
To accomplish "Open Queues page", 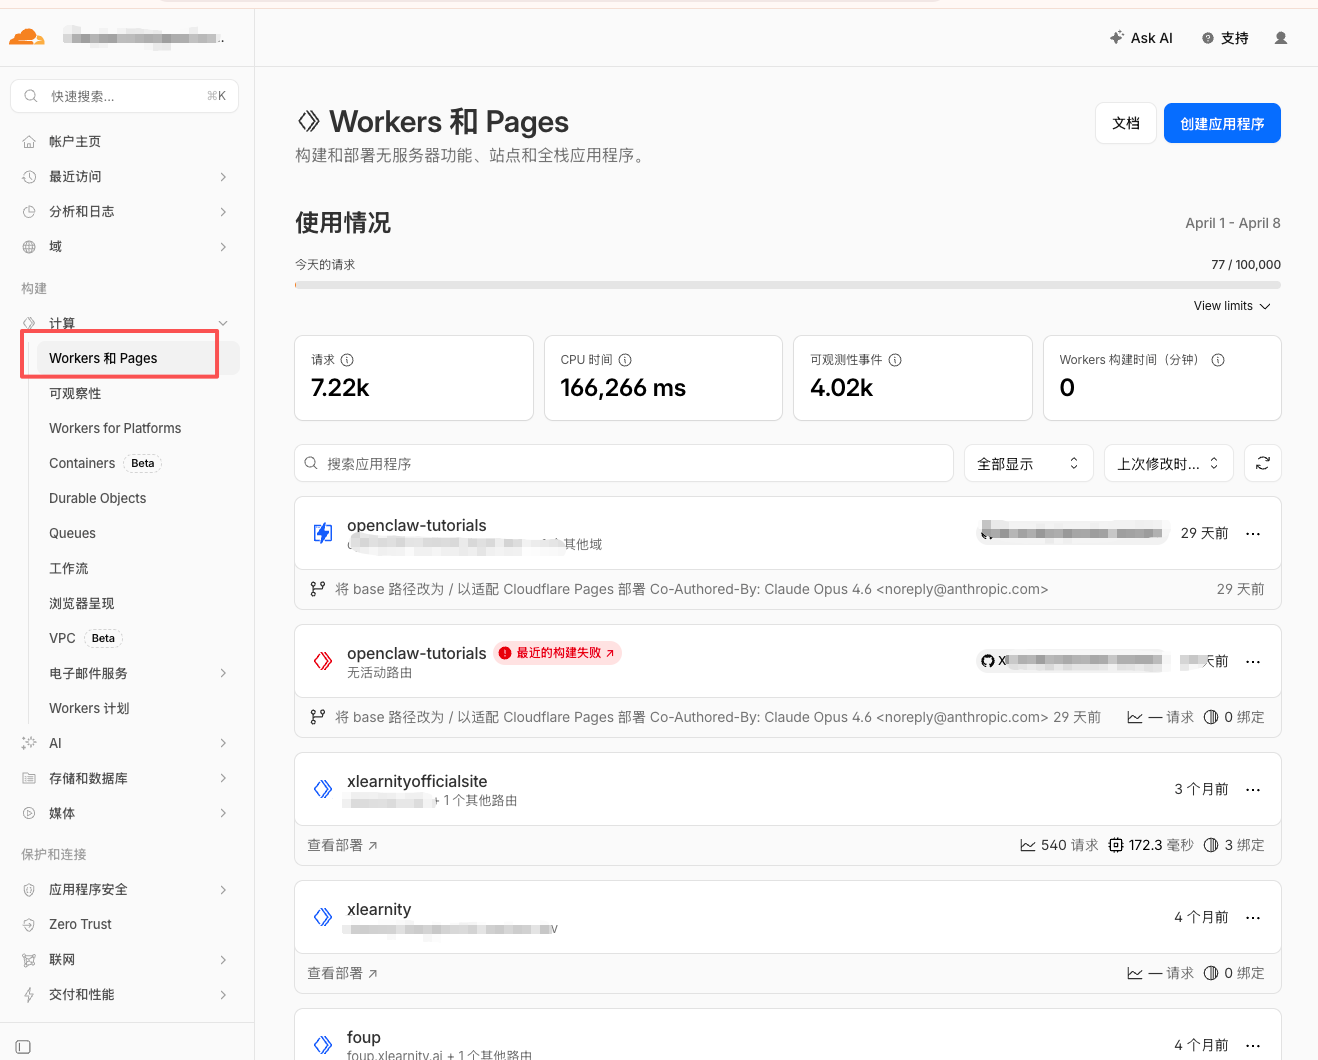I will (x=72, y=533).
